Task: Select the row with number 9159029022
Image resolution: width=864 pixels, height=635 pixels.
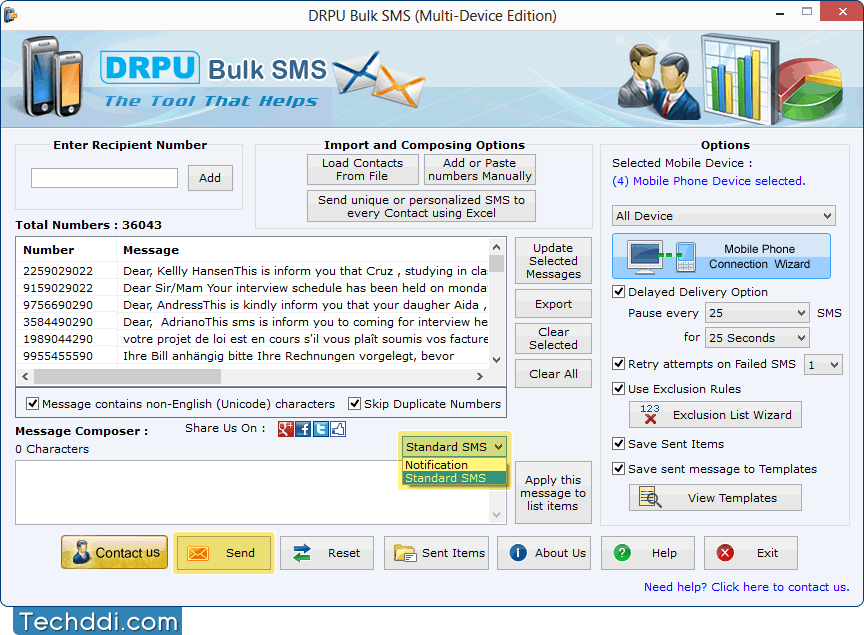Action: (x=252, y=288)
